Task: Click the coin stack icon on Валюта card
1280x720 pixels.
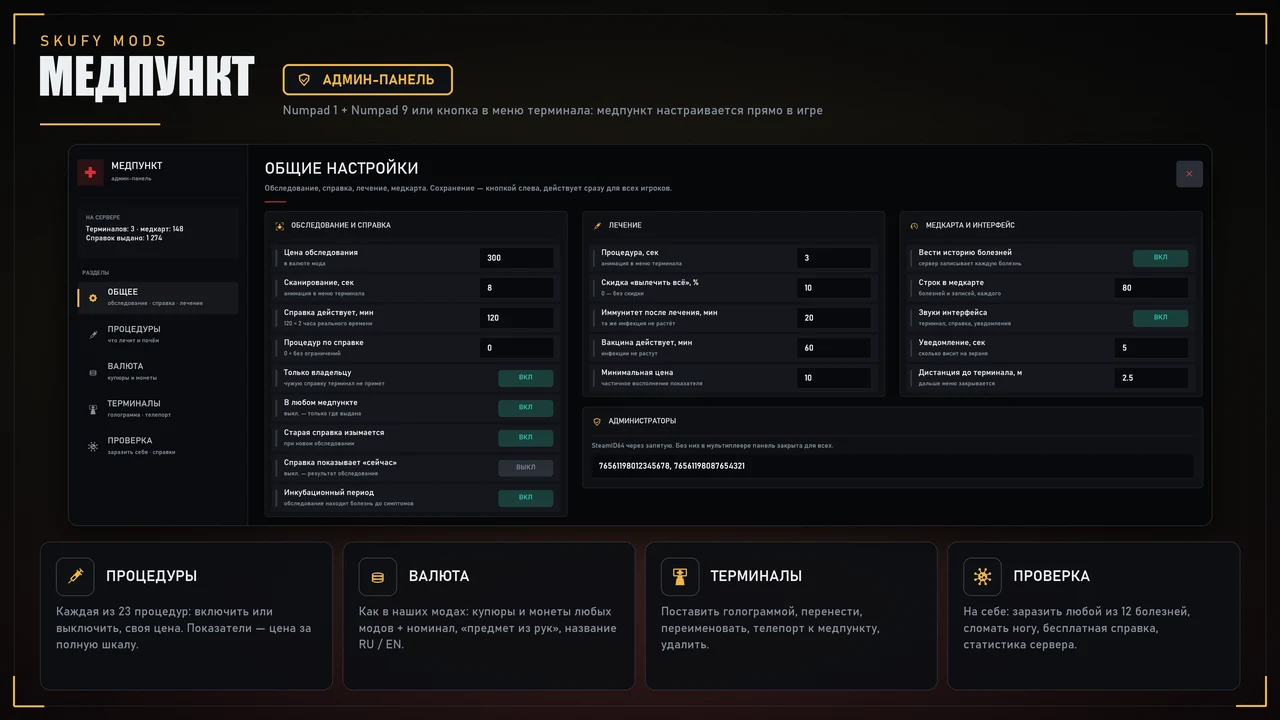Action: pyautogui.click(x=378, y=577)
